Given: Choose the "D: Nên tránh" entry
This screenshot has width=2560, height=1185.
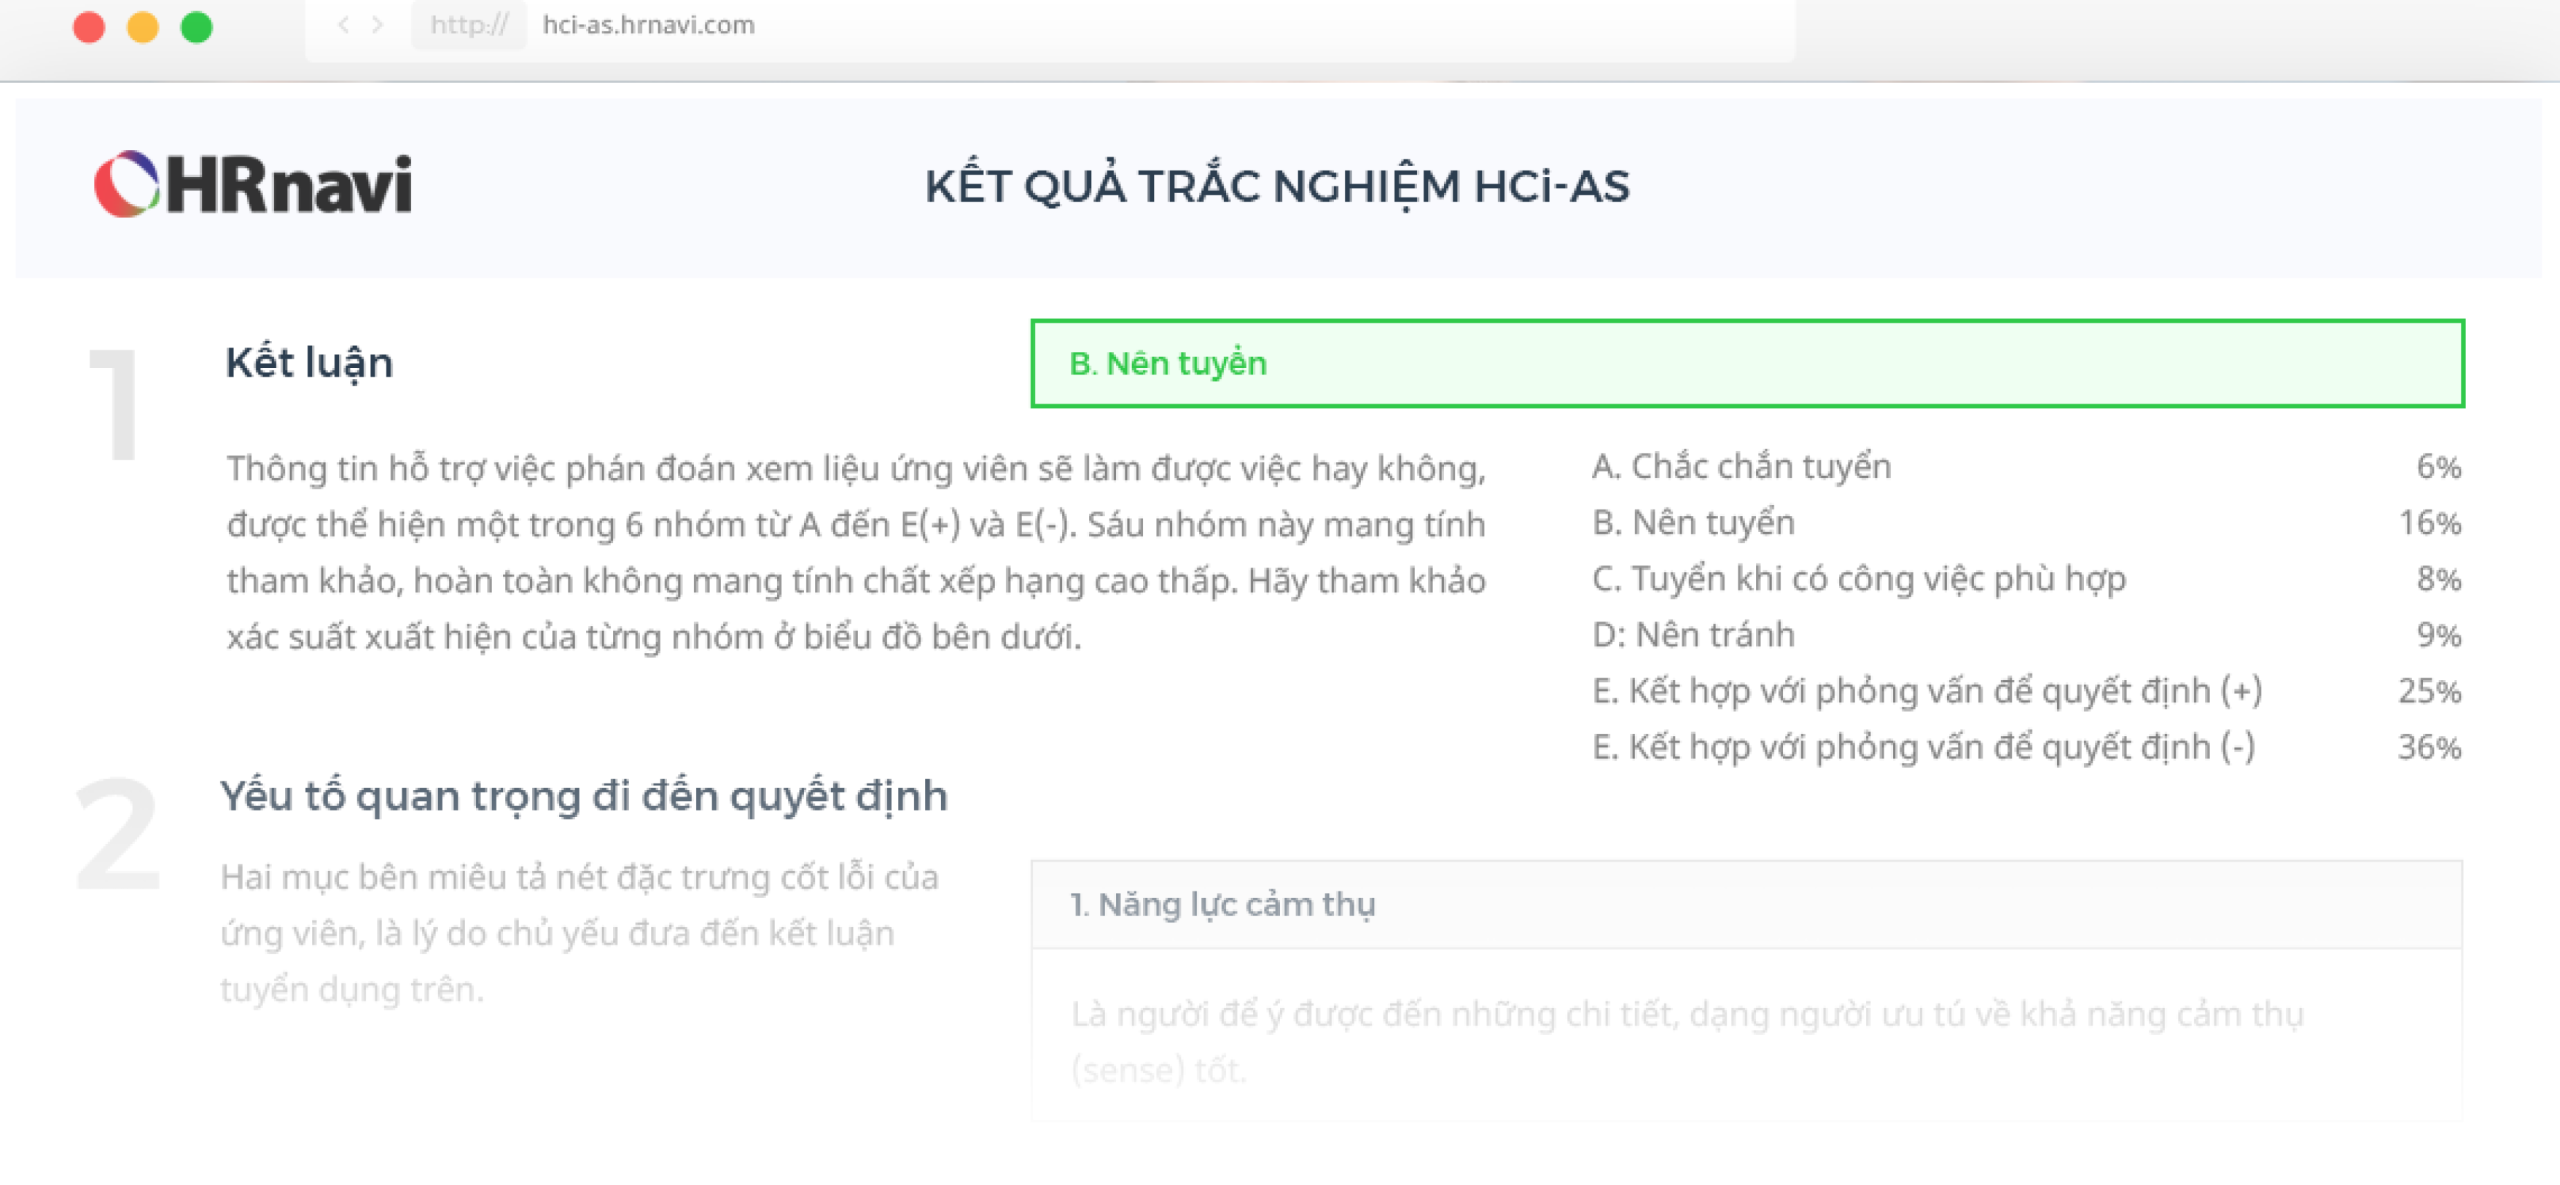Looking at the screenshot, I should [1693, 635].
